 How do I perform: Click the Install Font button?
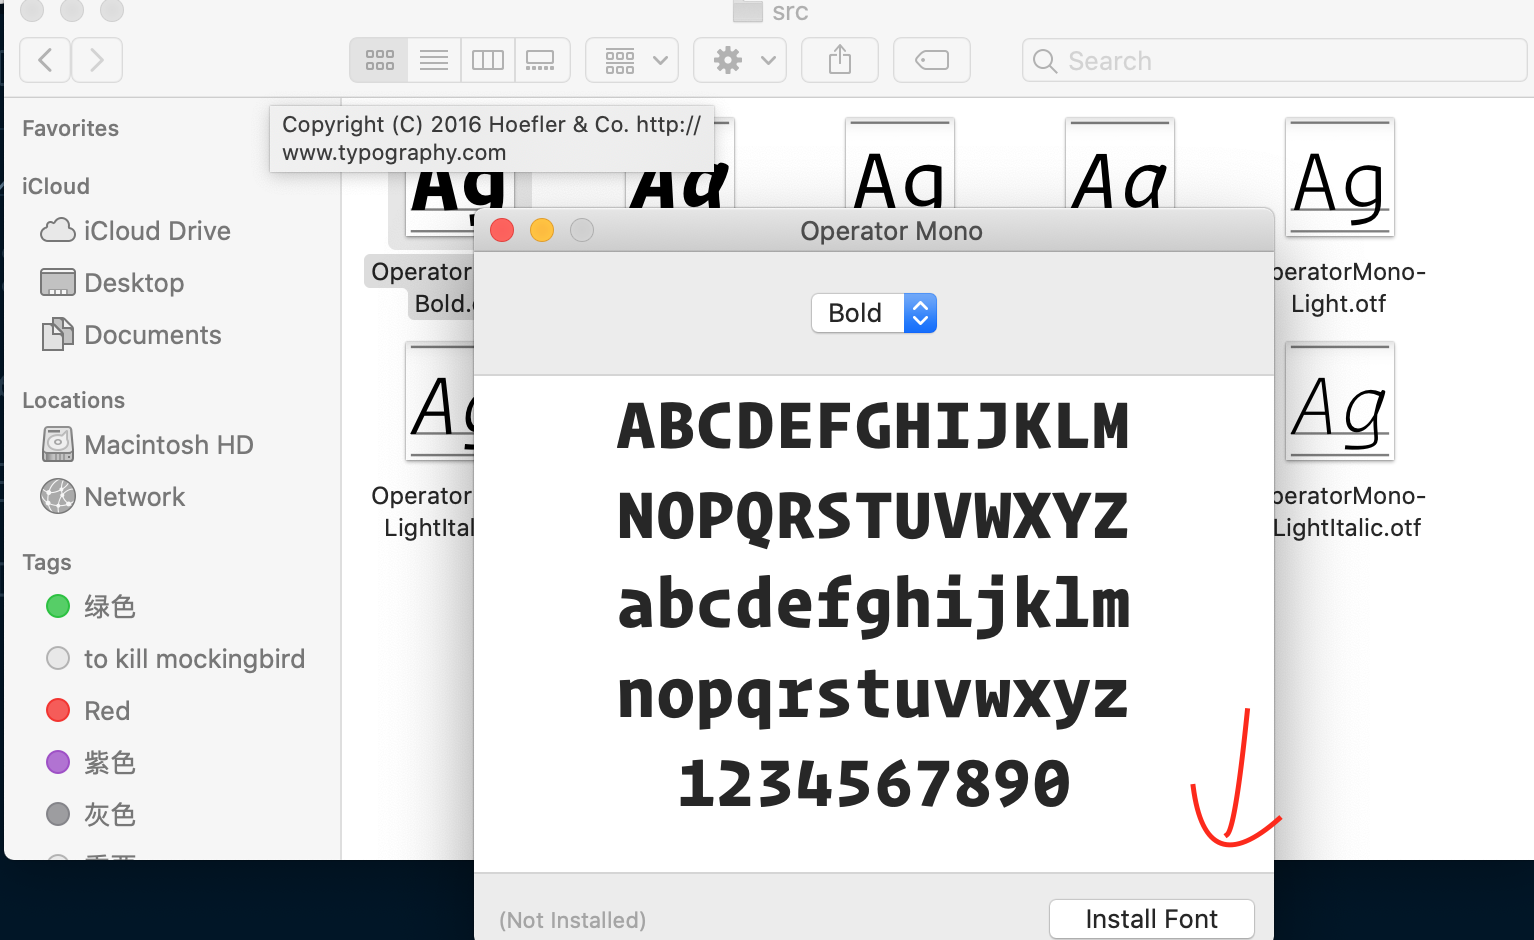point(1151,919)
